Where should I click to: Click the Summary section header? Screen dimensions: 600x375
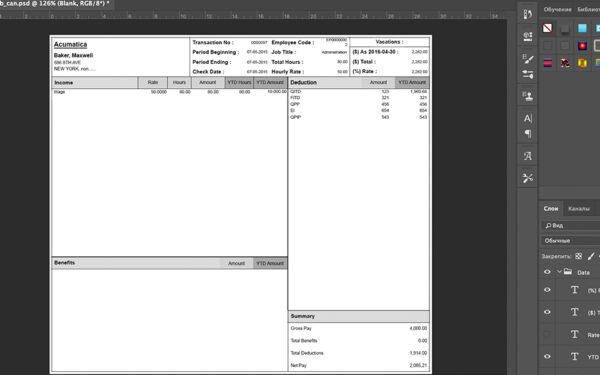[x=302, y=316]
